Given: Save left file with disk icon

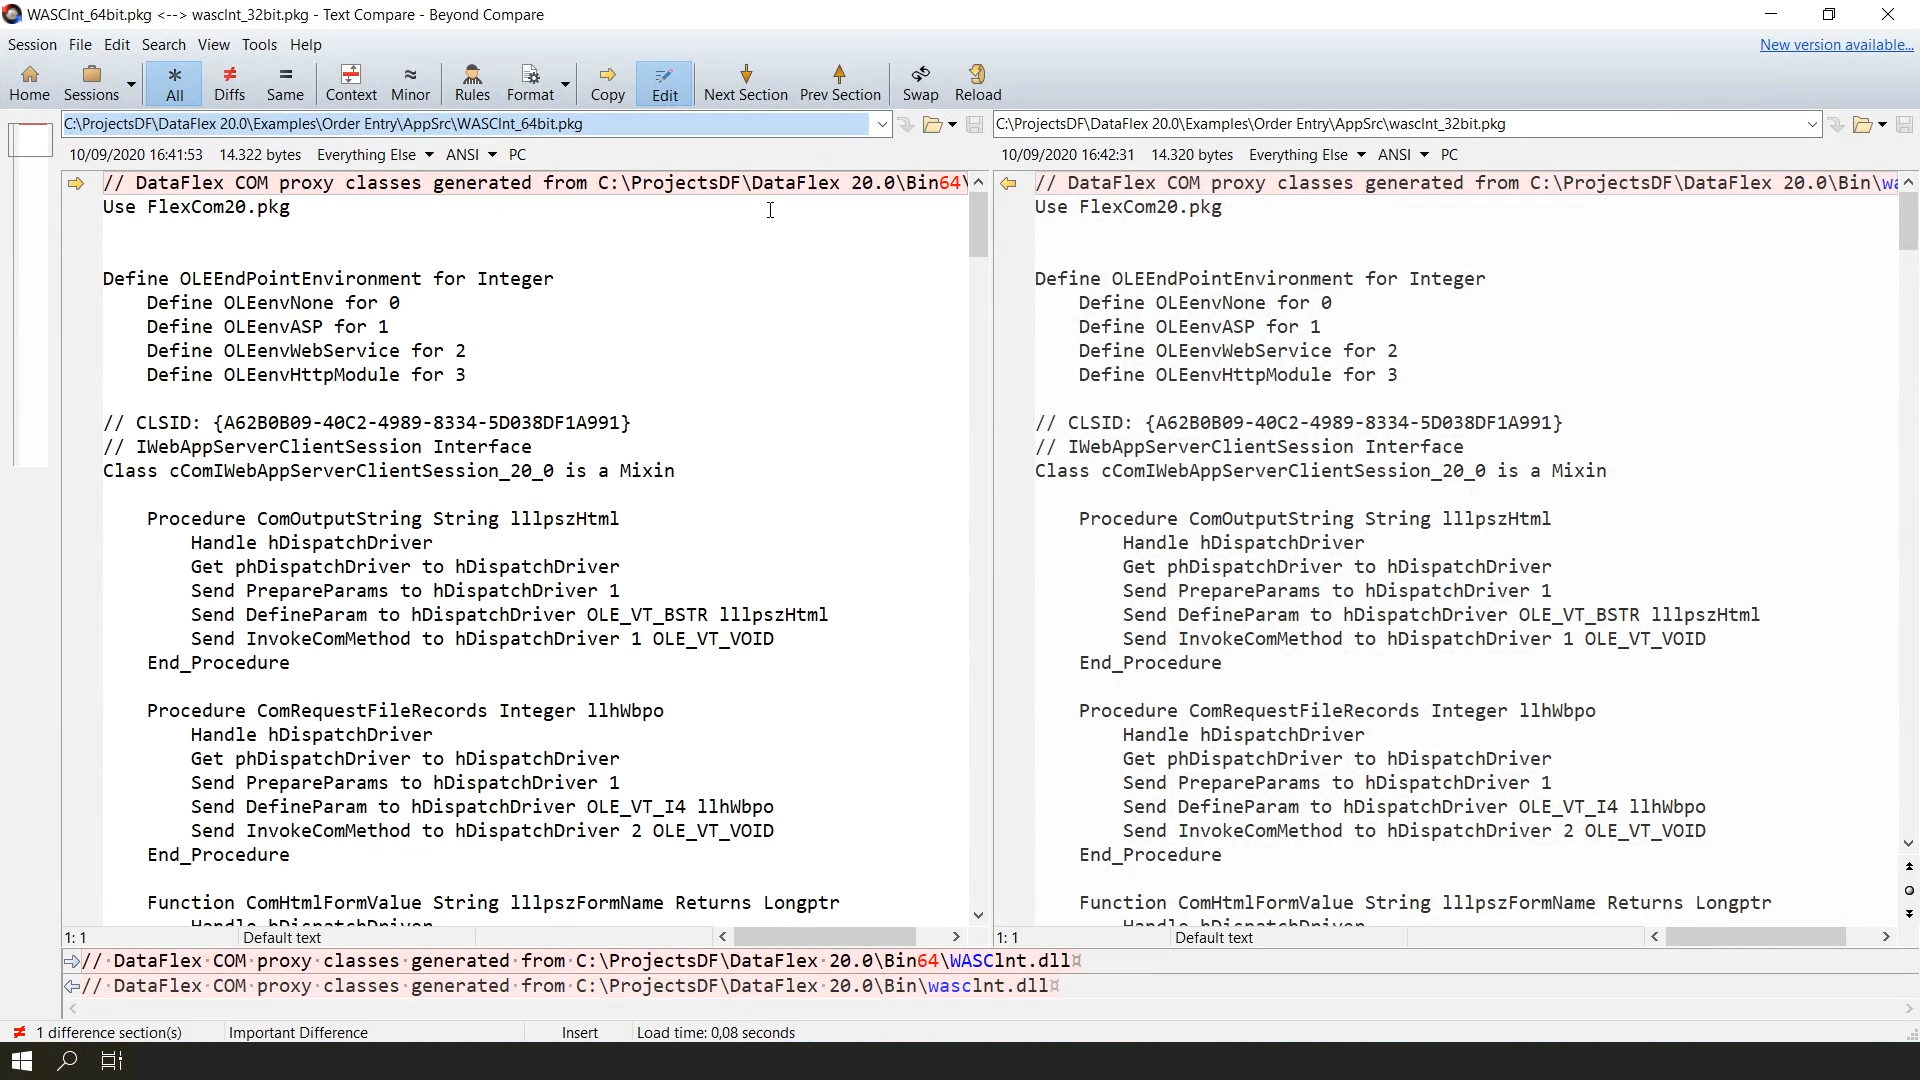Looking at the screenshot, I should coord(975,124).
